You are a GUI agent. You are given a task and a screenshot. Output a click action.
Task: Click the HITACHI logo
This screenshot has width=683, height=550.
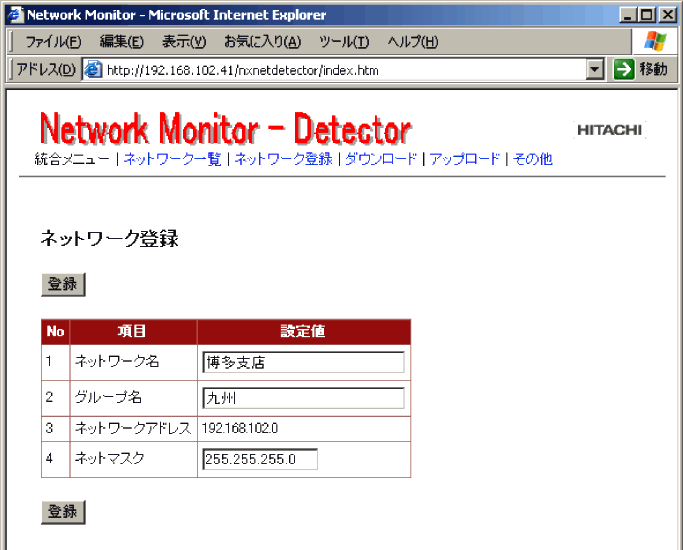click(x=609, y=130)
